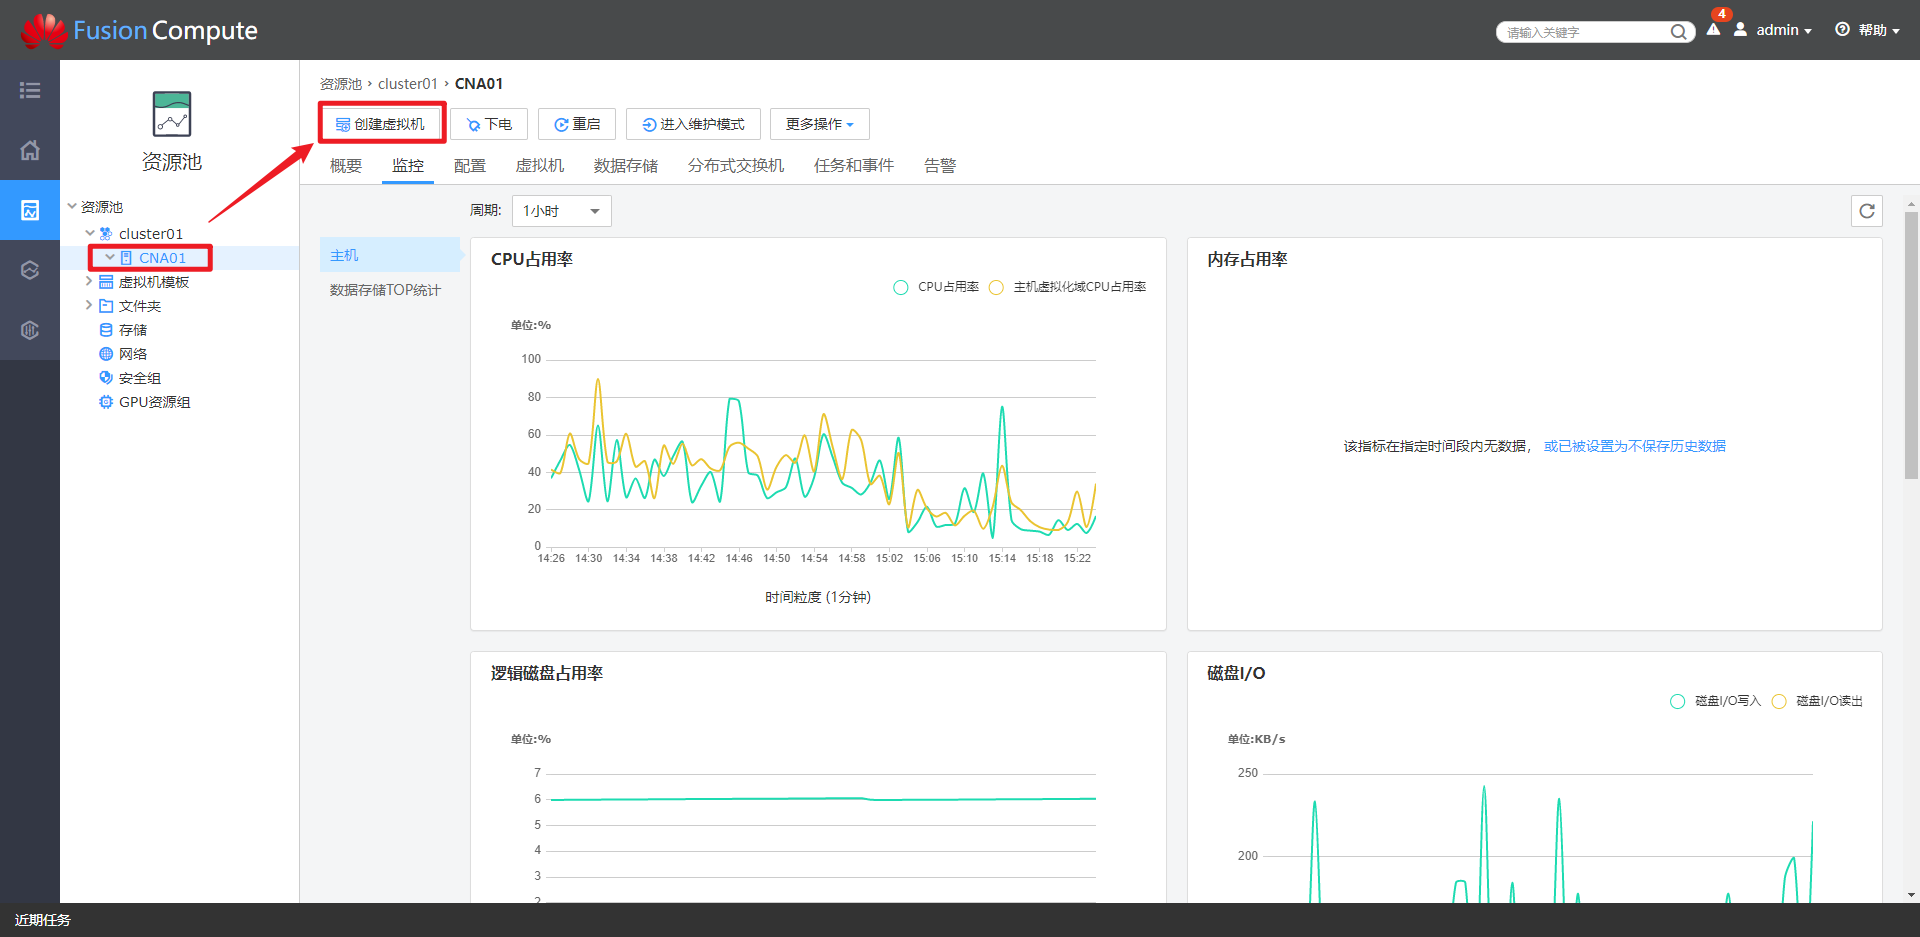Click cluster01 in the breadcrumb
Viewport: 1920px width, 937px height.
coord(408,84)
